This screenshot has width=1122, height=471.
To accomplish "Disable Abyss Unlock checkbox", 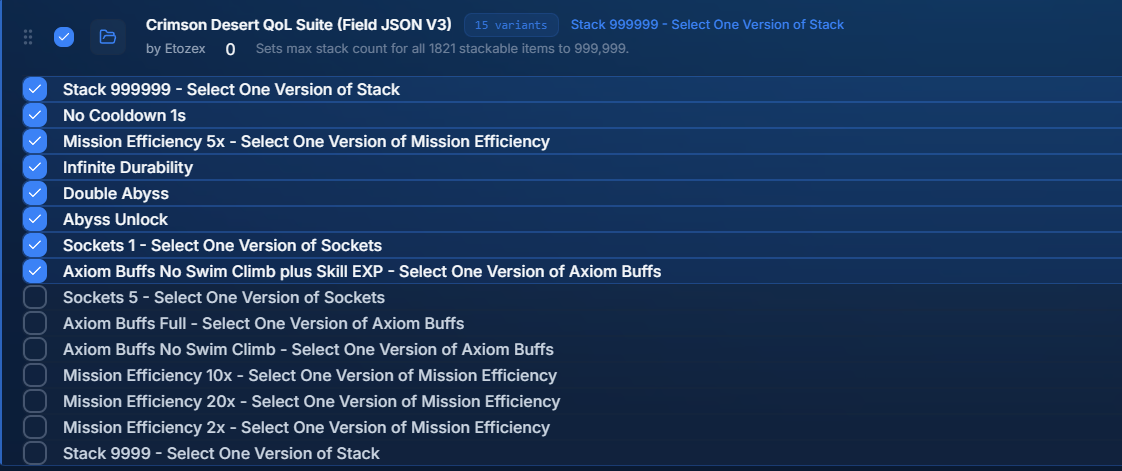I will point(34,219).
